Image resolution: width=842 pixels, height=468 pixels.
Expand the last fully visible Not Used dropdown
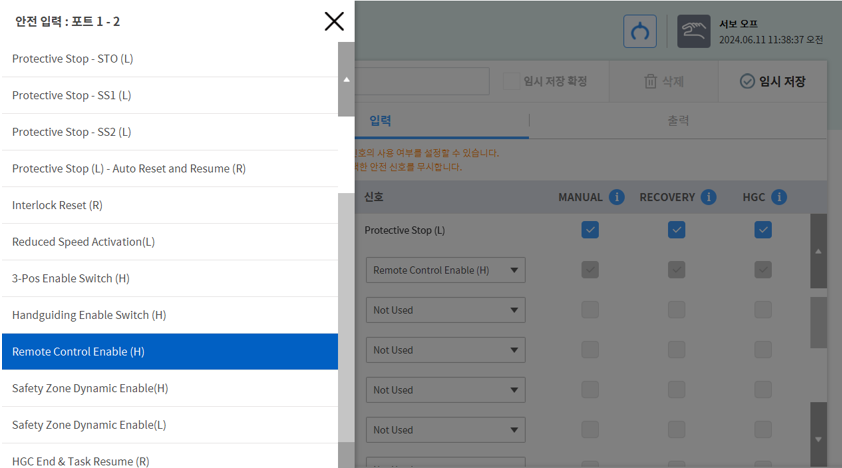point(445,430)
